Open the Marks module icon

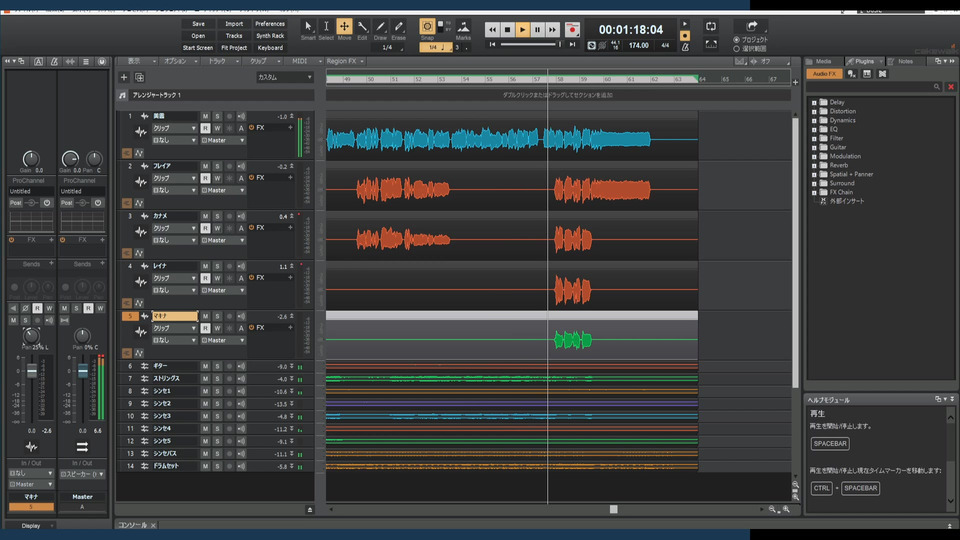[463, 27]
